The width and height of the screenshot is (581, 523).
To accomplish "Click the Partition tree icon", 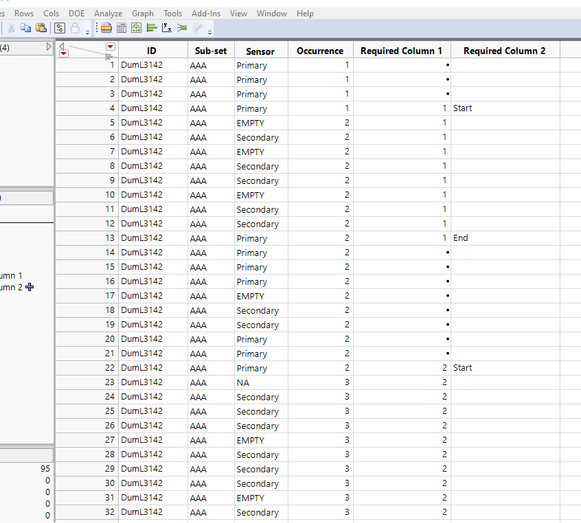I will [182, 28].
